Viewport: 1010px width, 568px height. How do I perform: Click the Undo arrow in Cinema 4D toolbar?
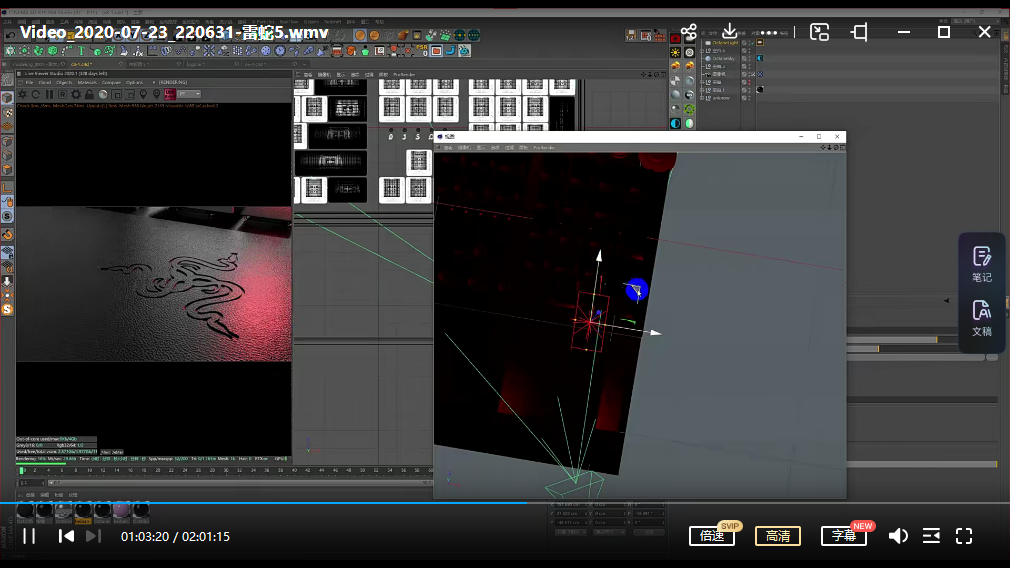click(x=10, y=35)
